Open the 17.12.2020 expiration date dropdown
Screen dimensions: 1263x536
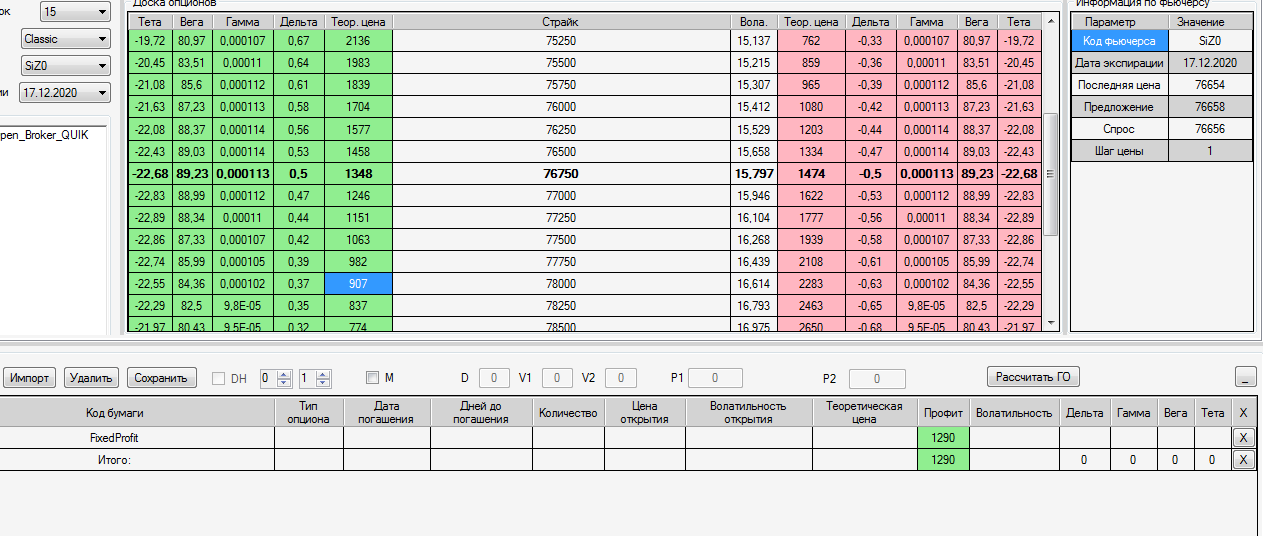tap(66, 93)
